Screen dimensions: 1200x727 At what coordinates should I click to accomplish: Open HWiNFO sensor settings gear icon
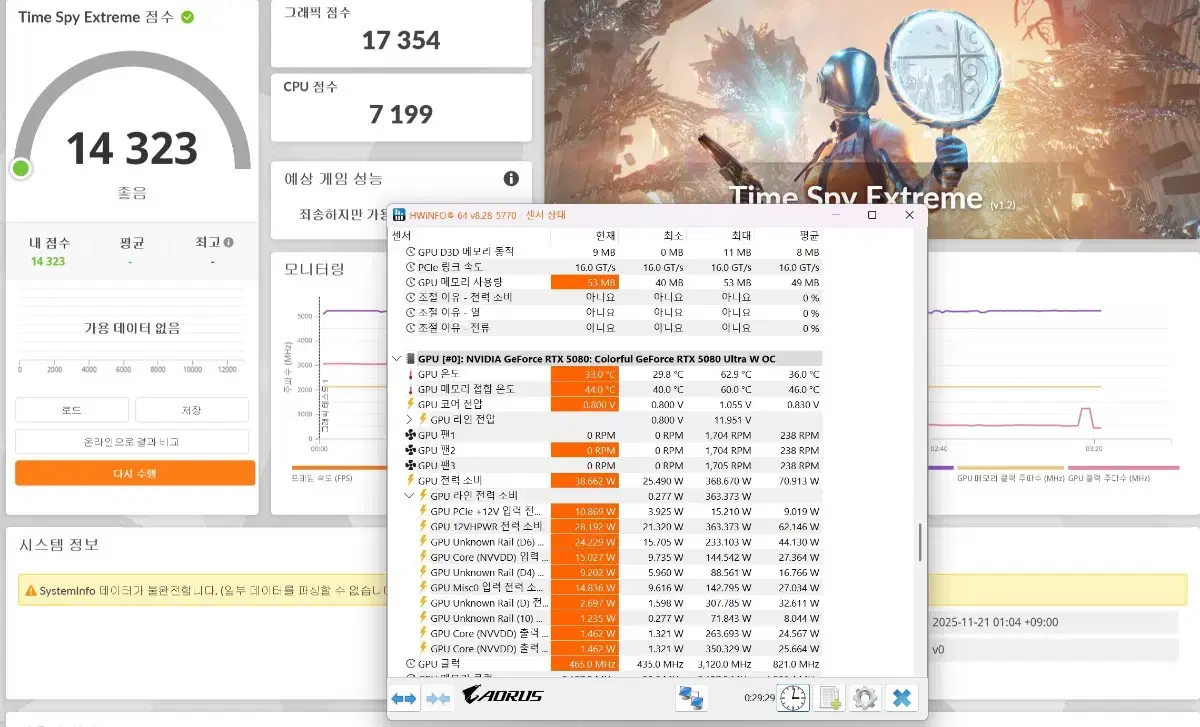click(866, 697)
